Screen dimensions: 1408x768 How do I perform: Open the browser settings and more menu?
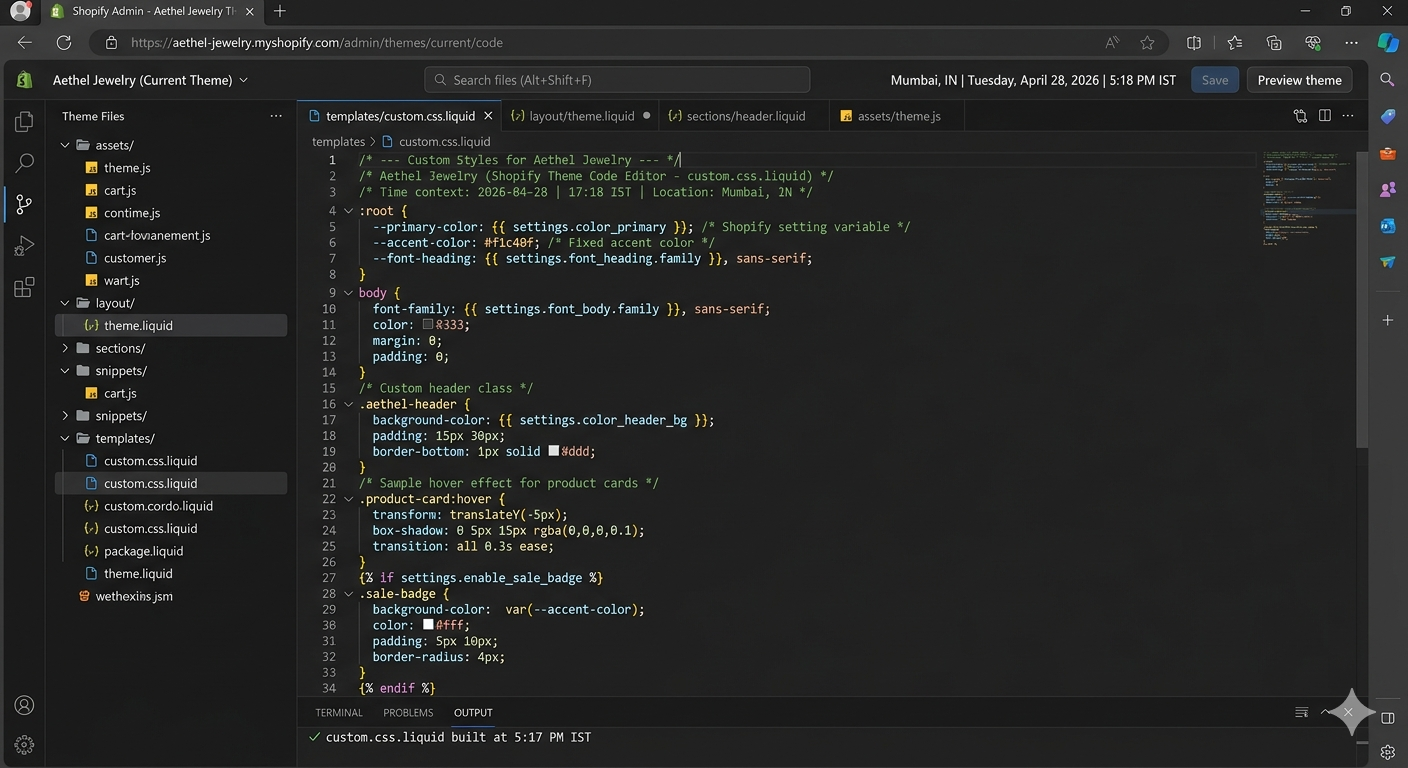(x=1352, y=43)
